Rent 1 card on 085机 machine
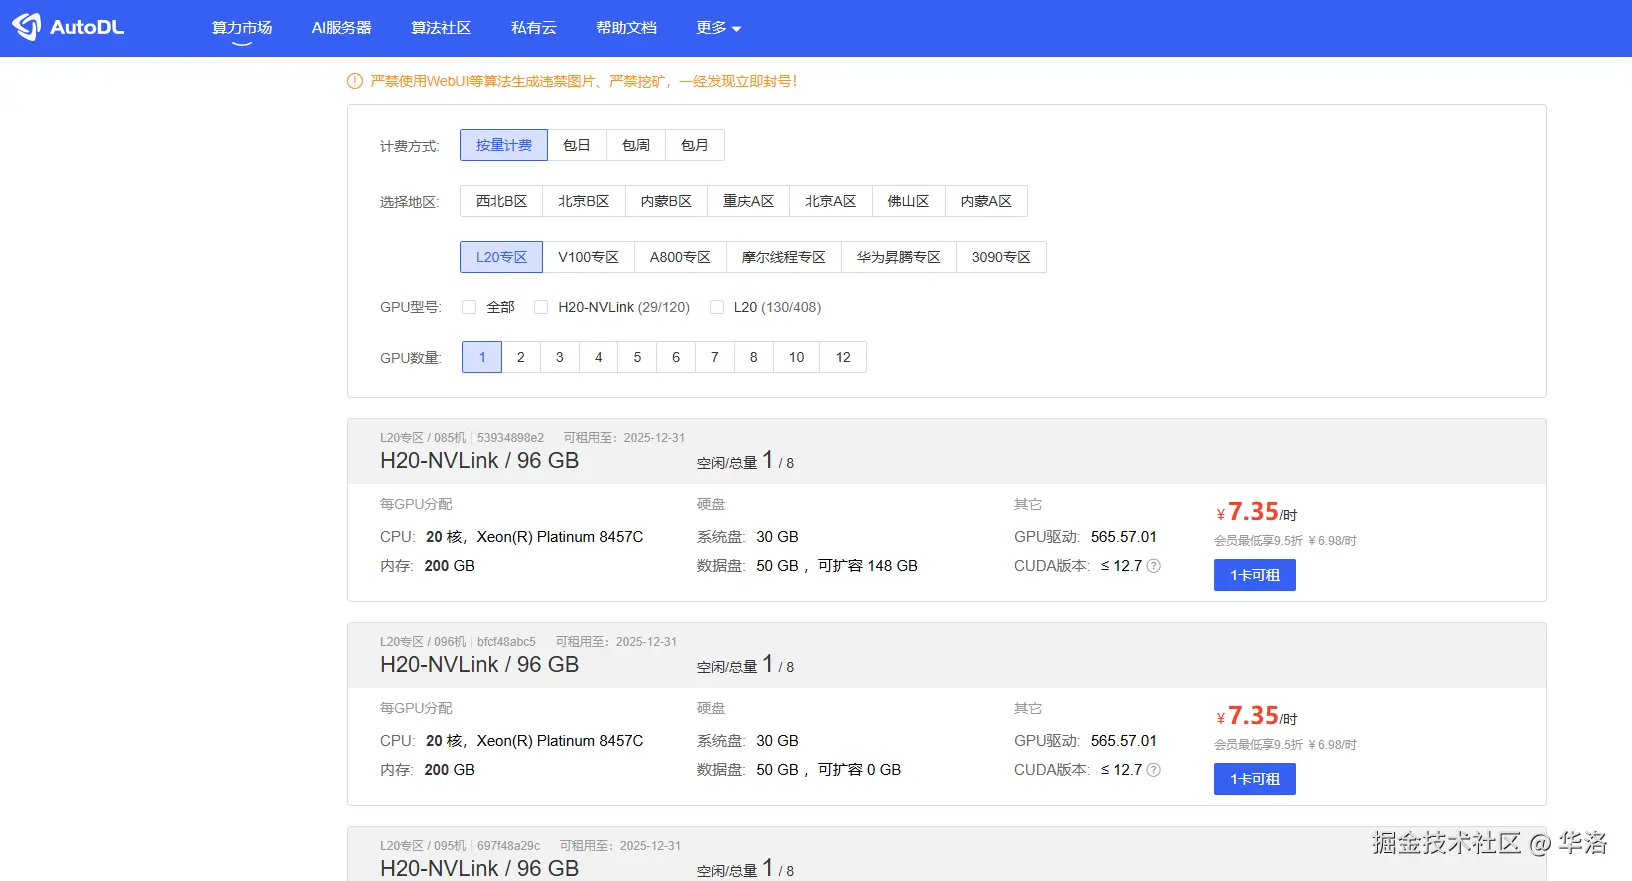This screenshot has width=1632, height=881. [x=1255, y=575]
